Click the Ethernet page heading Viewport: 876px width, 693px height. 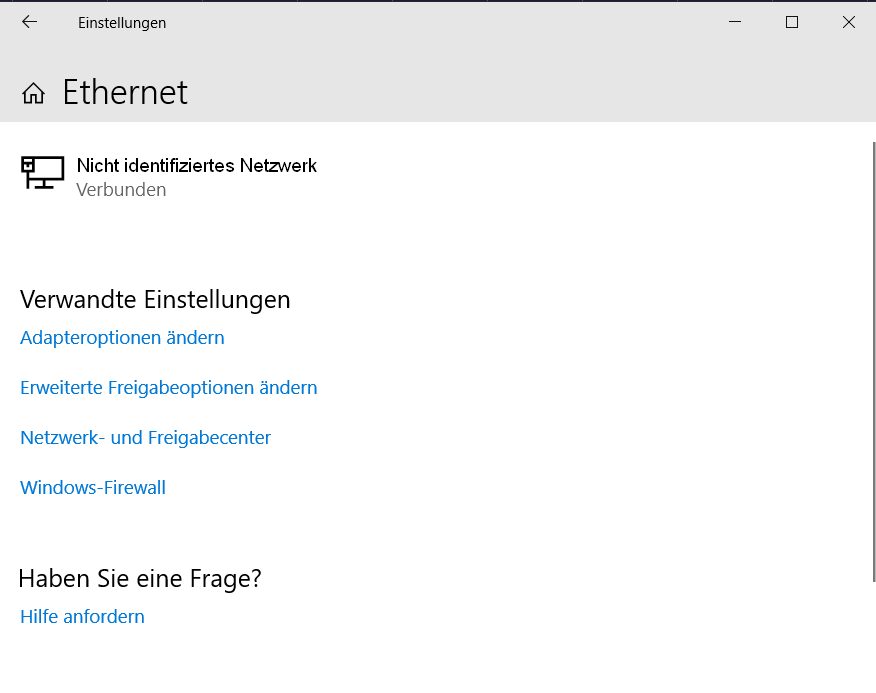(125, 92)
